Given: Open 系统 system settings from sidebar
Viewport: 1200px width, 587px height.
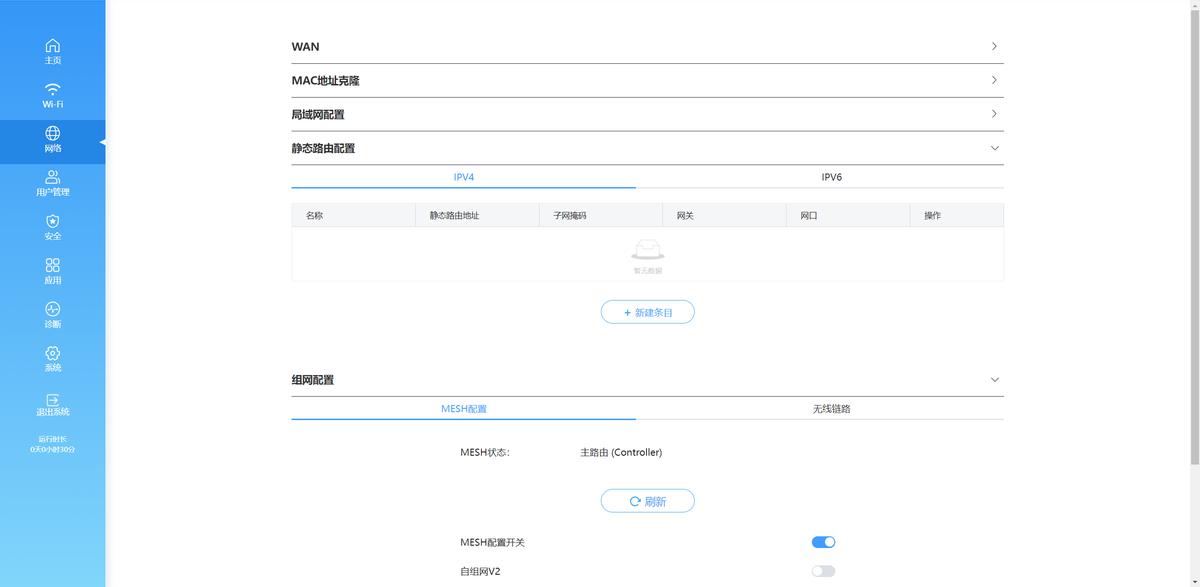Looking at the screenshot, I should [52, 356].
